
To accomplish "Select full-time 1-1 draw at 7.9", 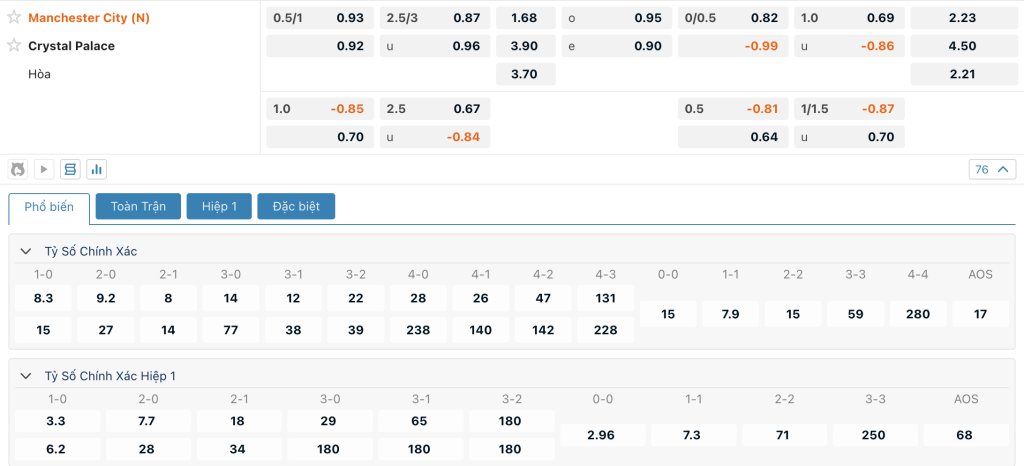I will pos(730,314).
